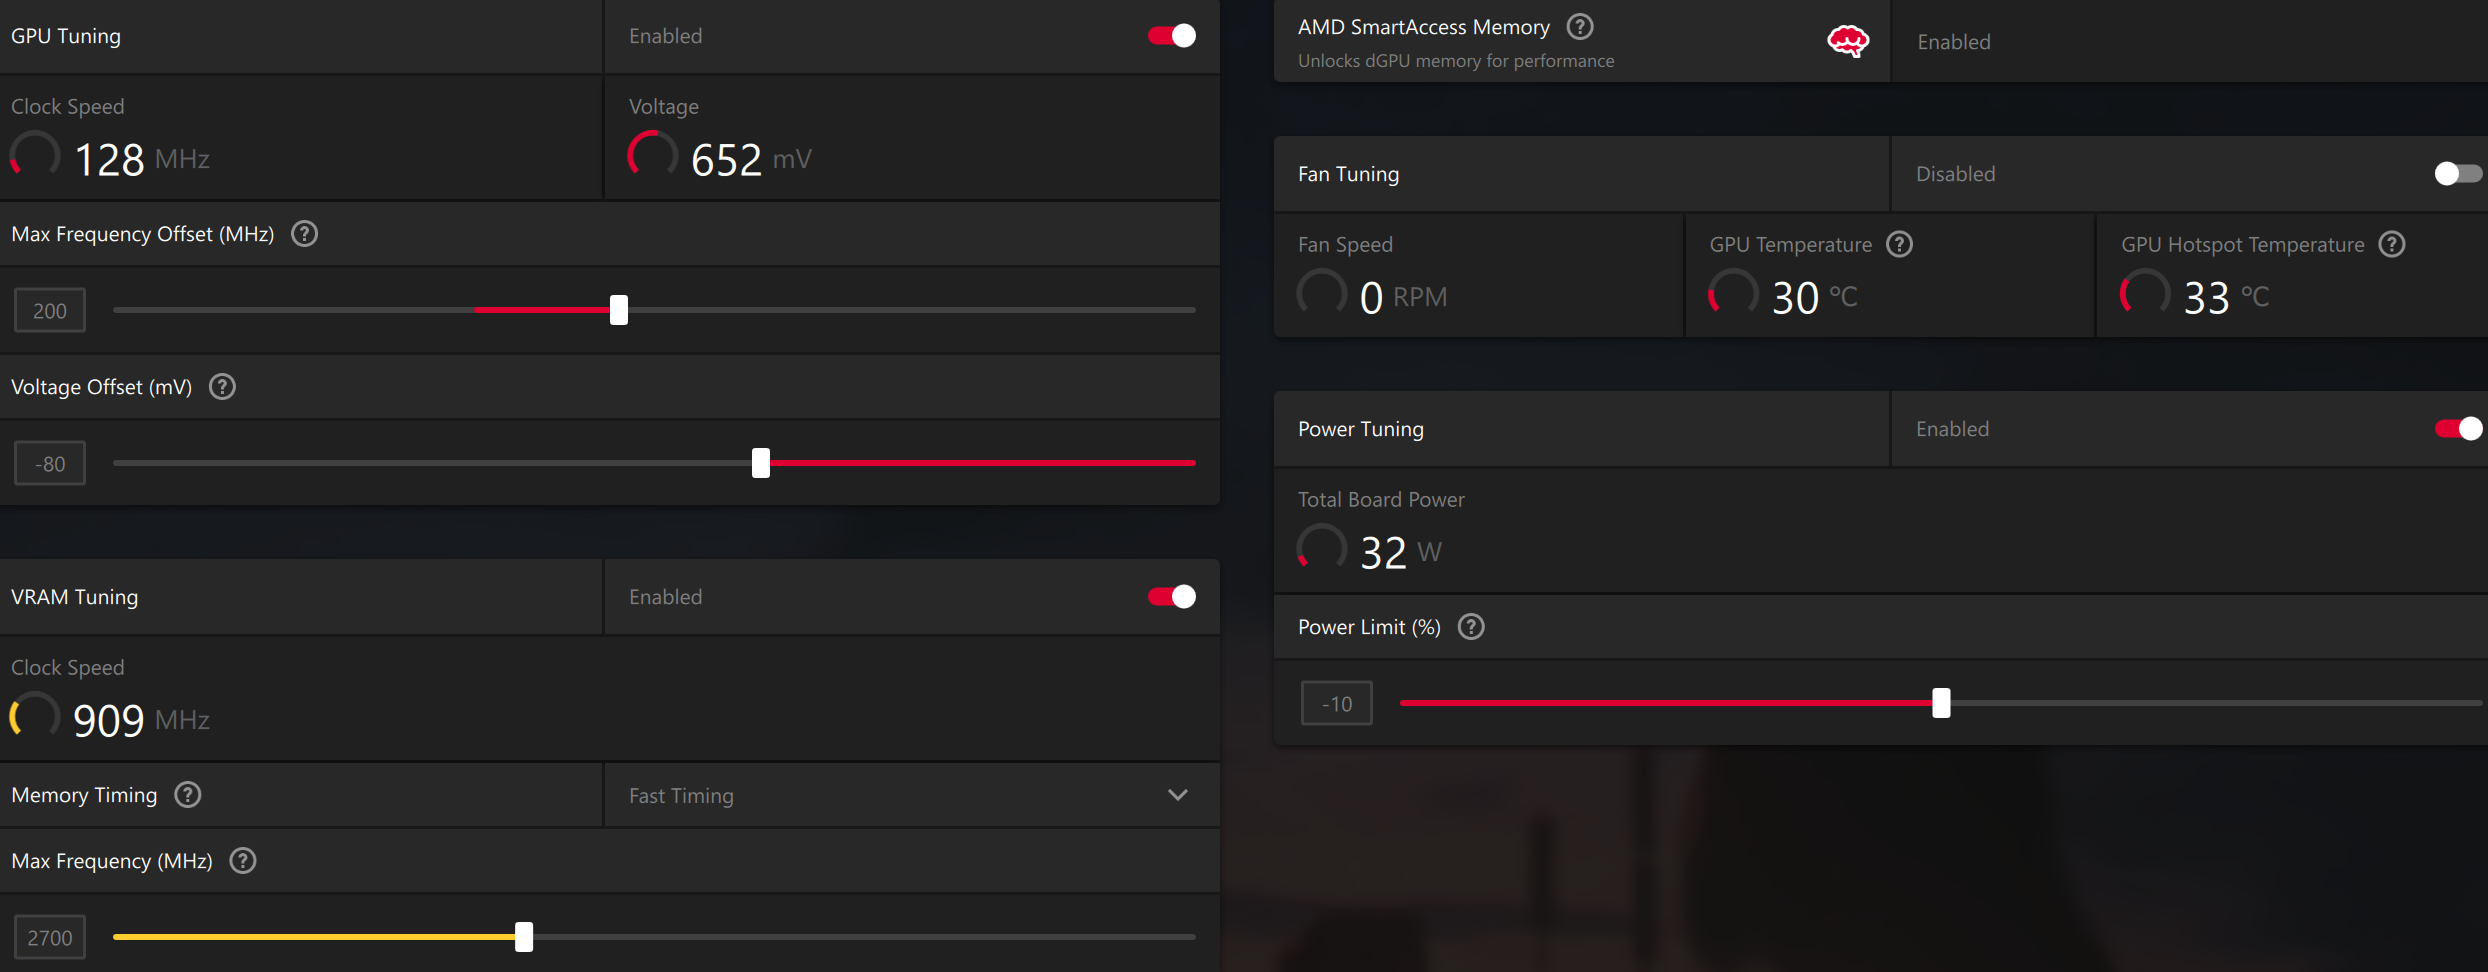Click the GPU Temperature gauge

tap(1734, 293)
